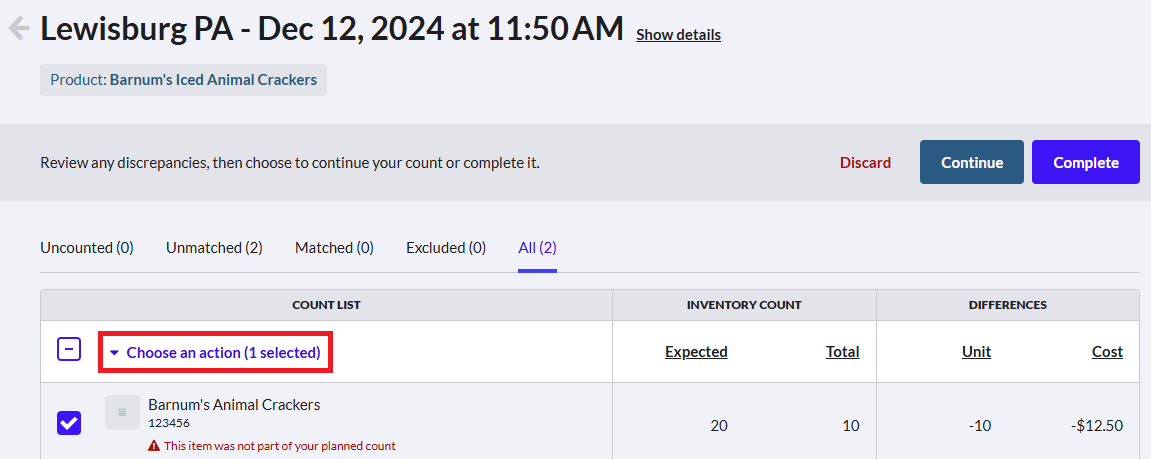Image resolution: width=1151 pixels, height=459 pixels.
Task: Sort by Expected column
Action: click(696, 352)
